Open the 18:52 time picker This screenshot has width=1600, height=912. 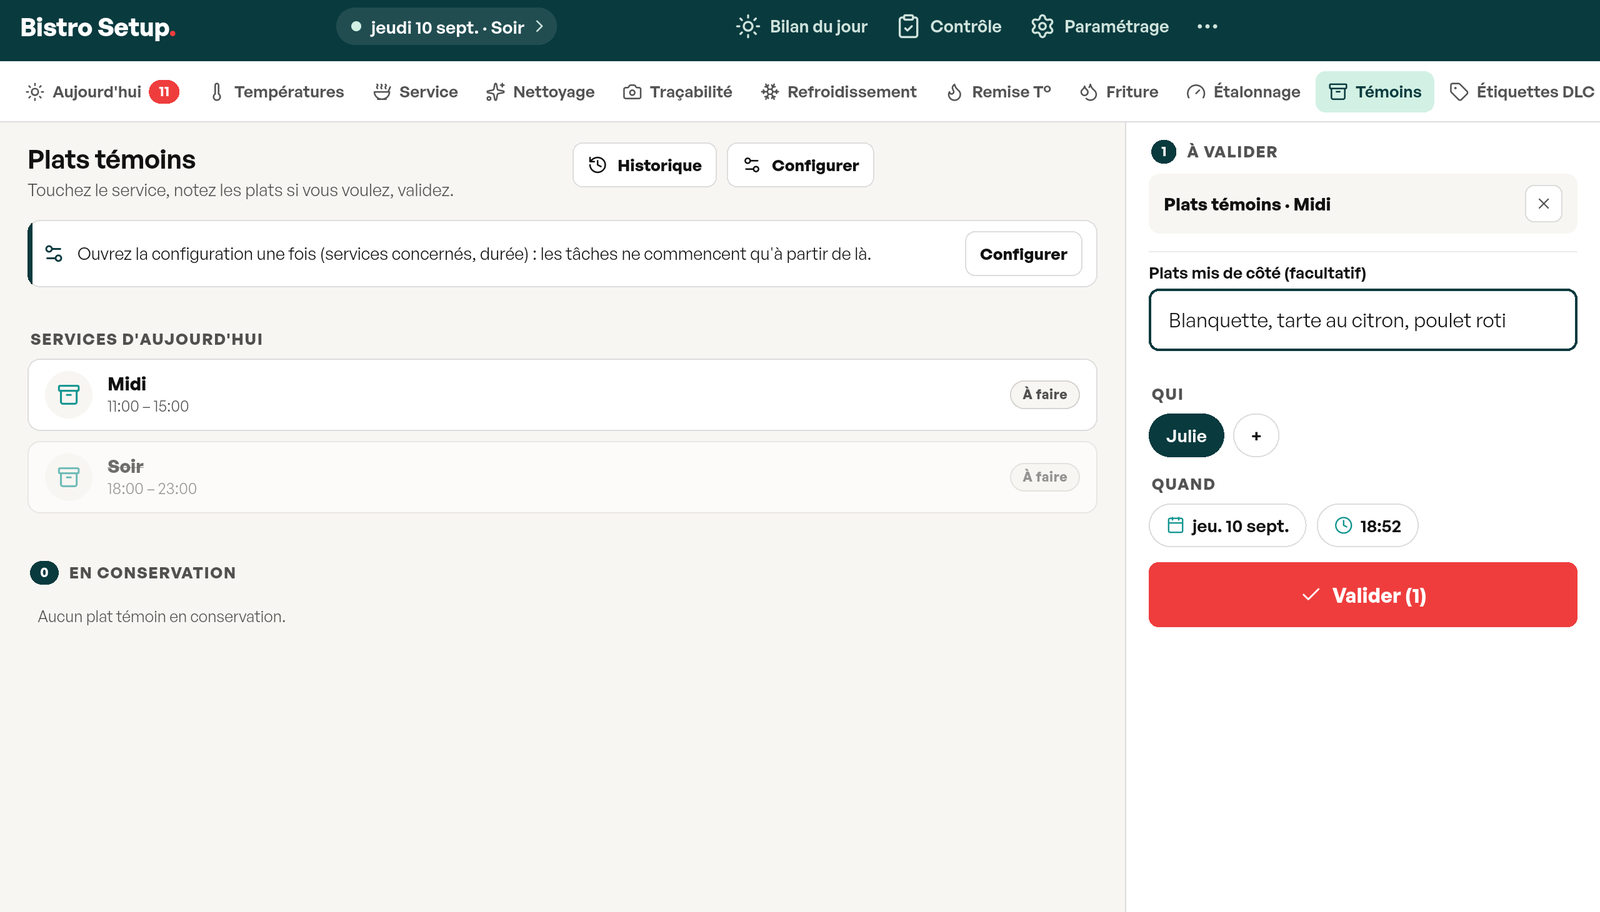coord(1367,526)
